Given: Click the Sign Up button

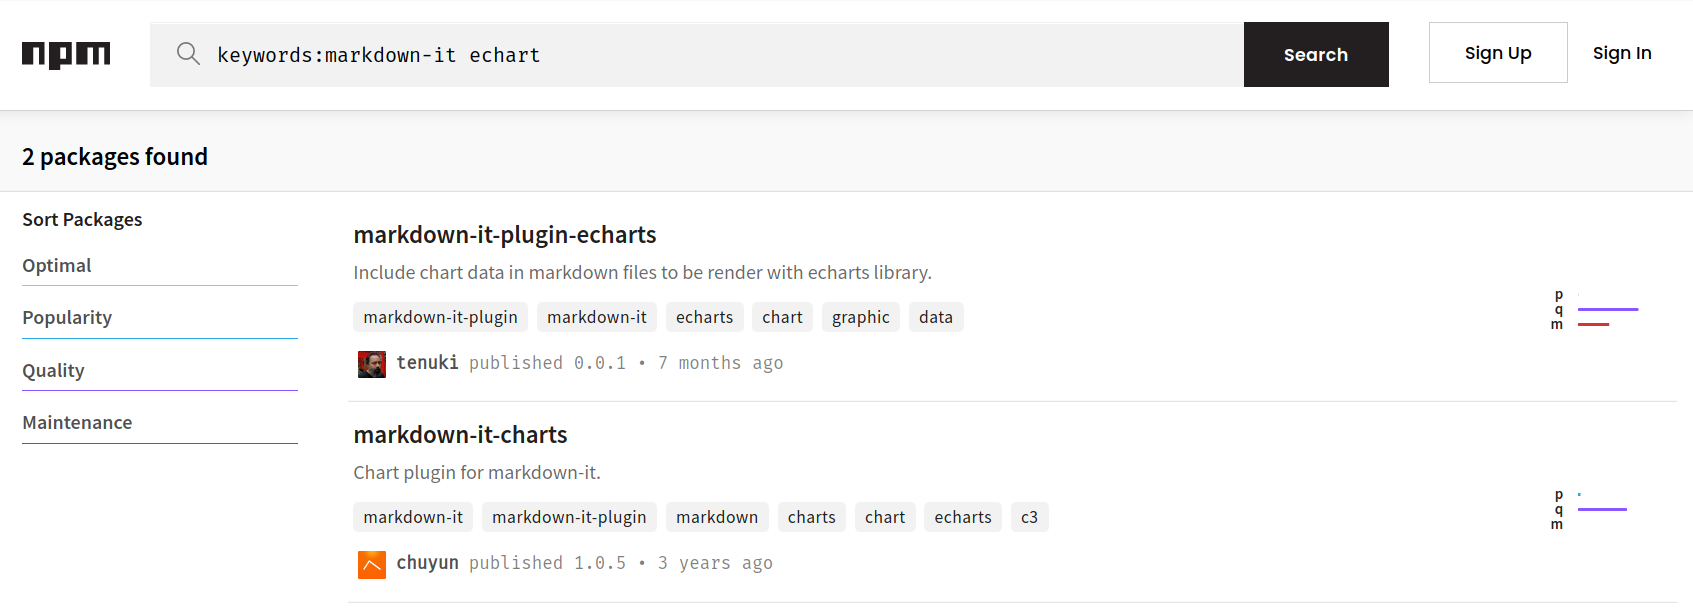Looking at the screenshot, I should click(x=1497, y=53).
